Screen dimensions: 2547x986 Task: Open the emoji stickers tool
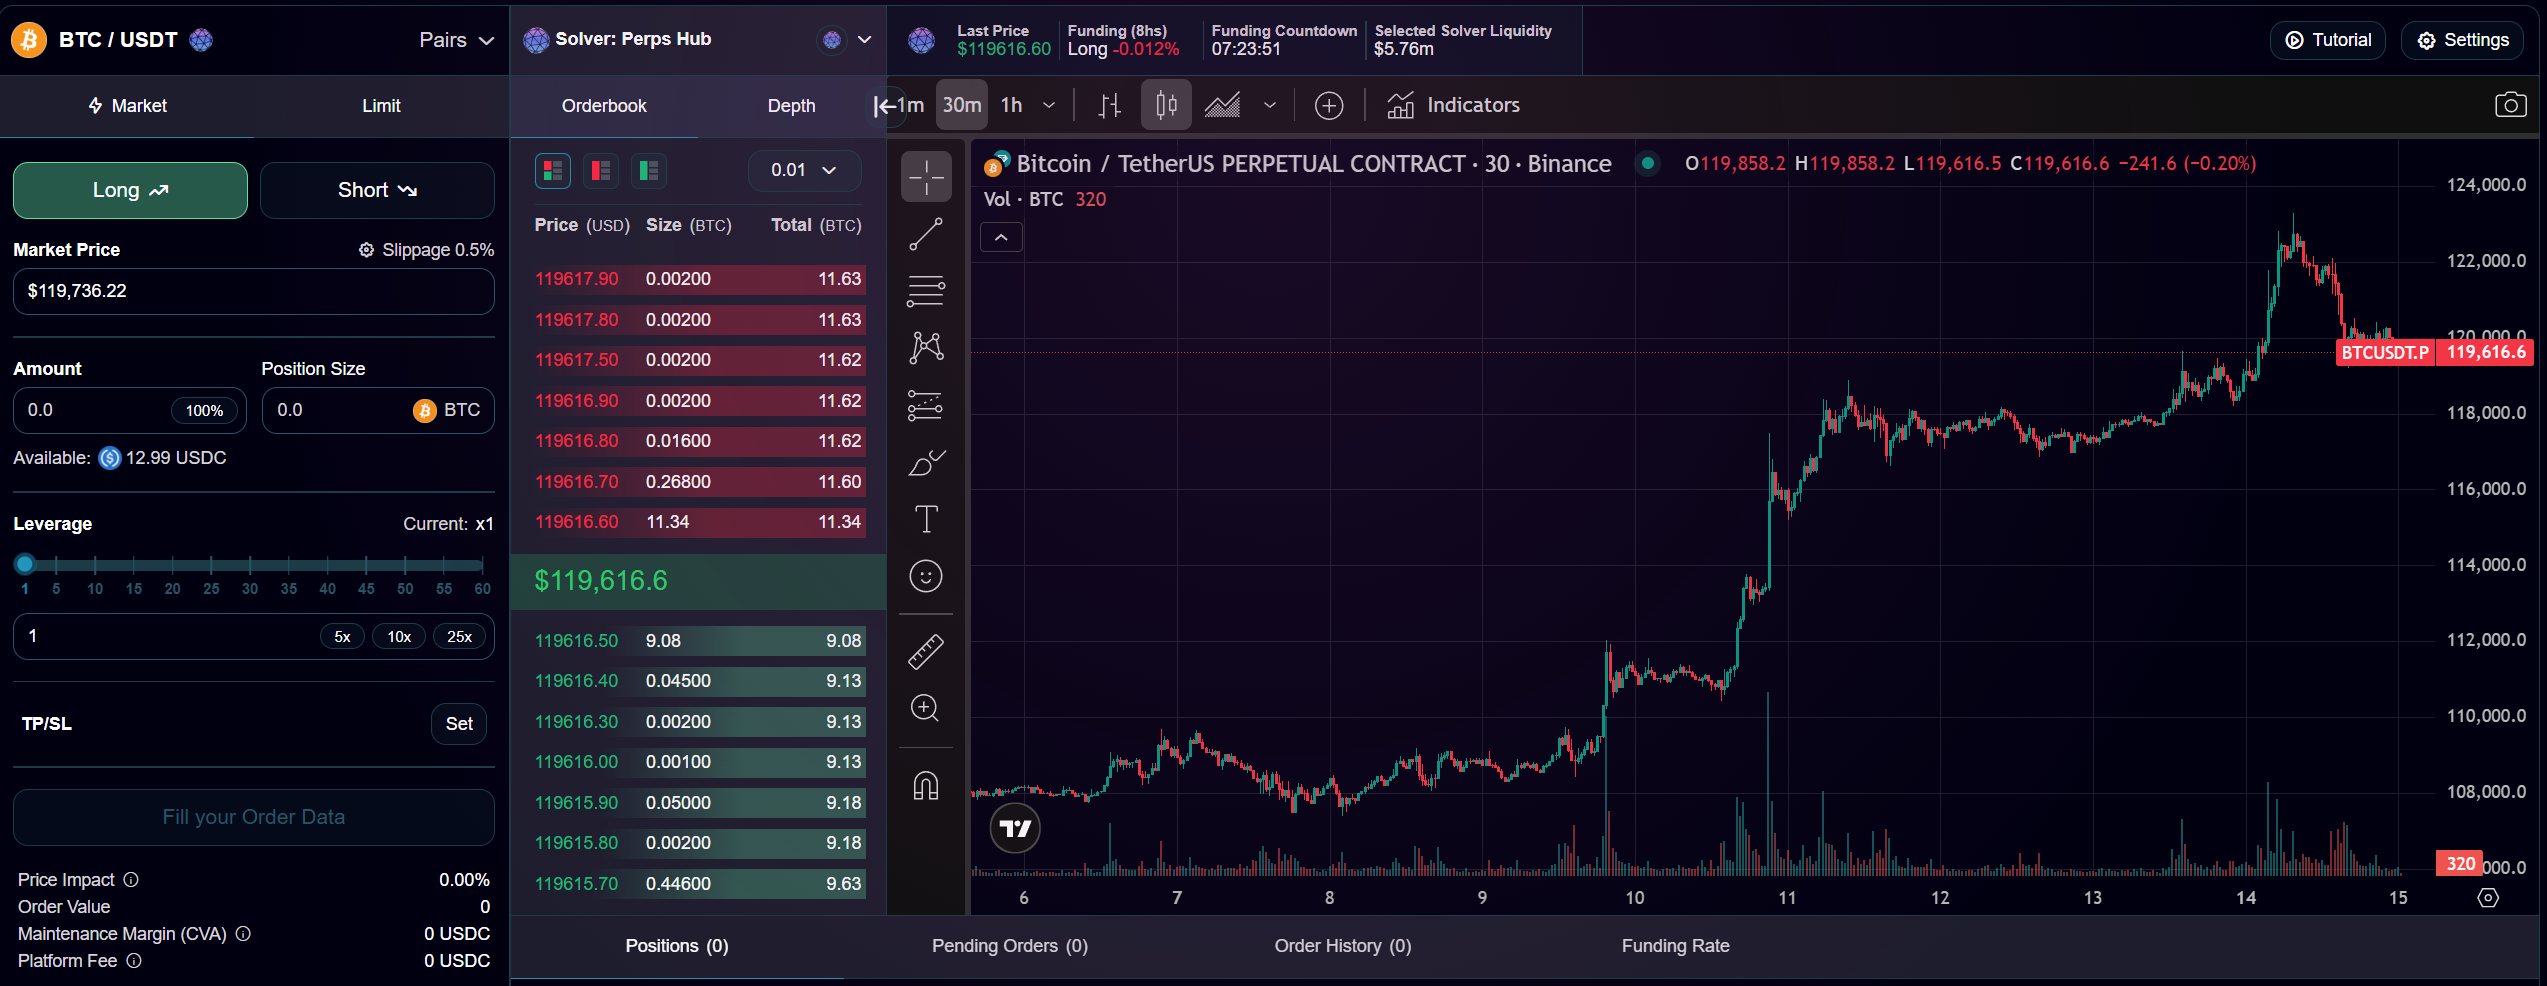[x=926, y=577]
